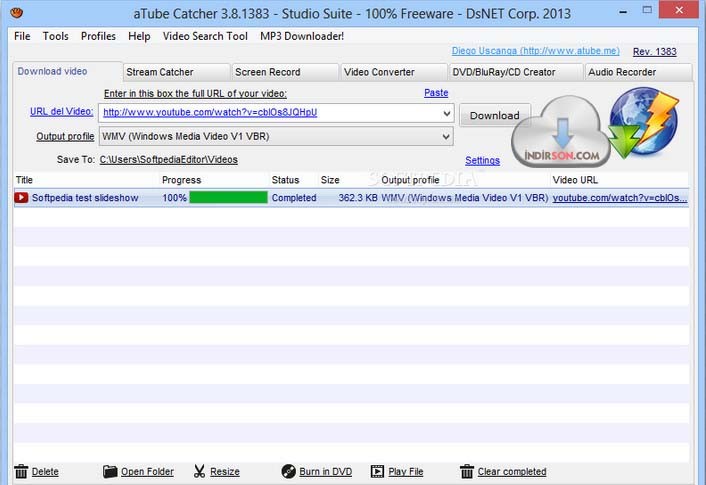Click the cloud download logo

pyautogui.click(x=561, y=131)
